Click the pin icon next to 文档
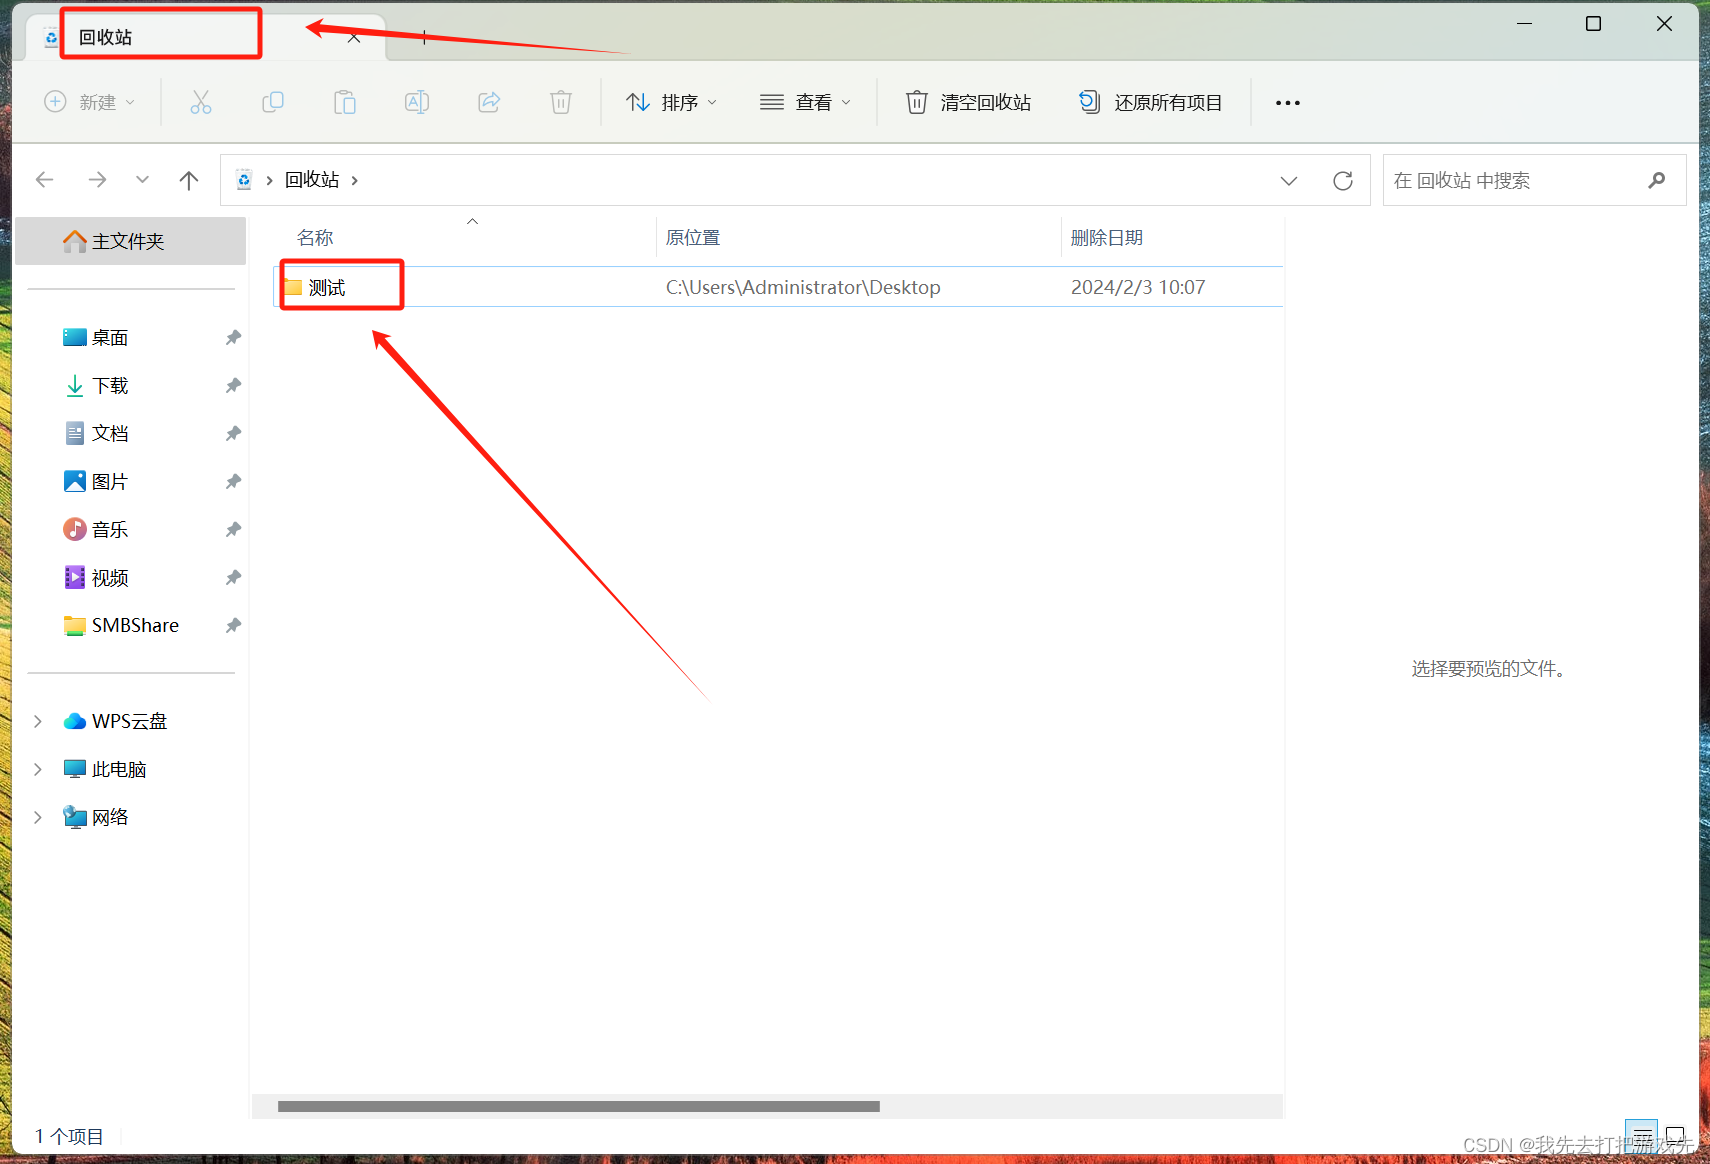The height and width of the screenshot is (1164, 1710). (x=233, y=434)
